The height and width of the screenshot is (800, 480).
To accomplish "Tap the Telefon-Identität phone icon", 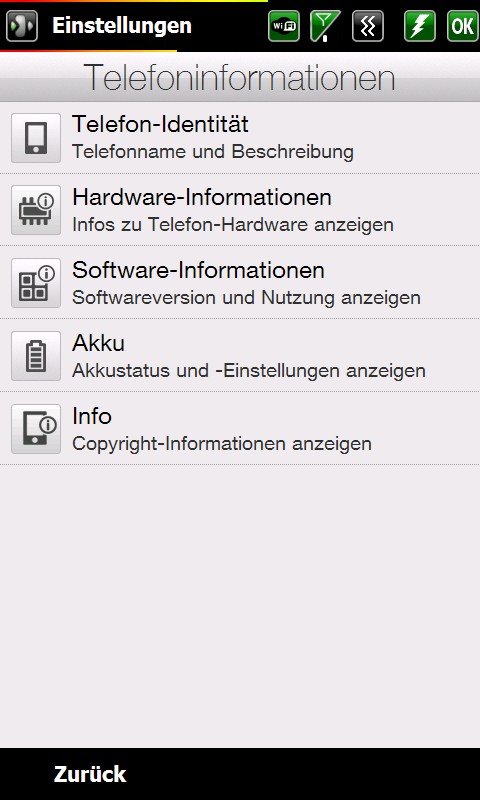I will [36, 138].
